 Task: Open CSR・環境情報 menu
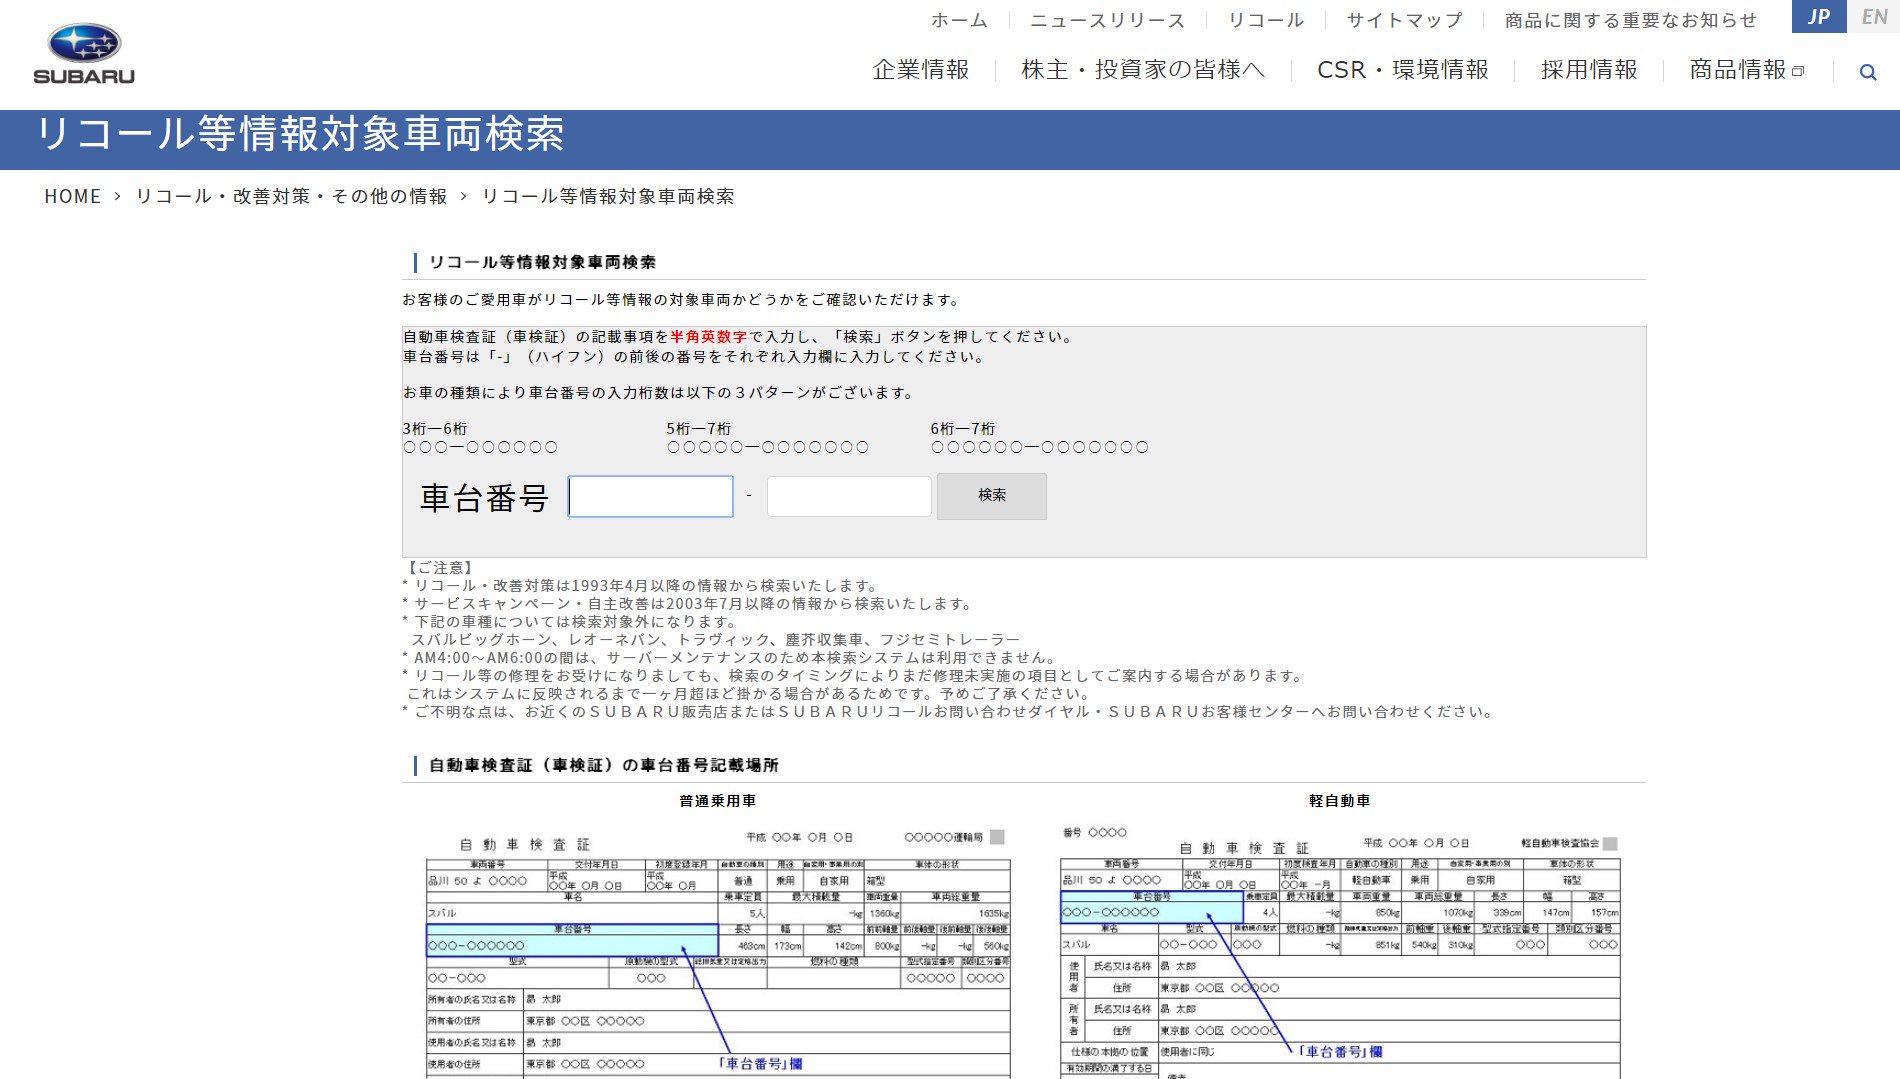pos(1403,70)
